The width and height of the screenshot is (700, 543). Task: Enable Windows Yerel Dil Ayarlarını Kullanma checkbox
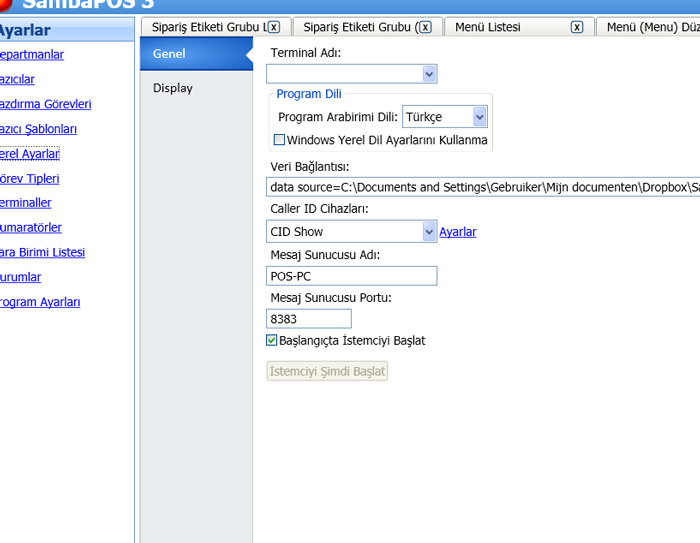pos(280,140)
